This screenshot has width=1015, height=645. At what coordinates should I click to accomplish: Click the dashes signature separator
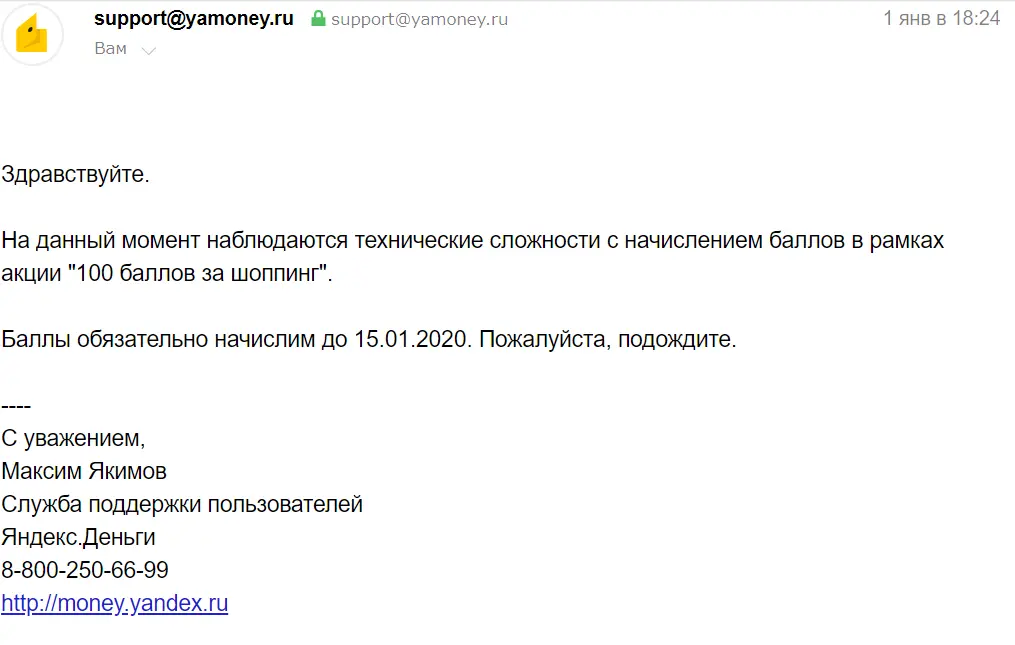pyautogui.click(x=16, y=406)
